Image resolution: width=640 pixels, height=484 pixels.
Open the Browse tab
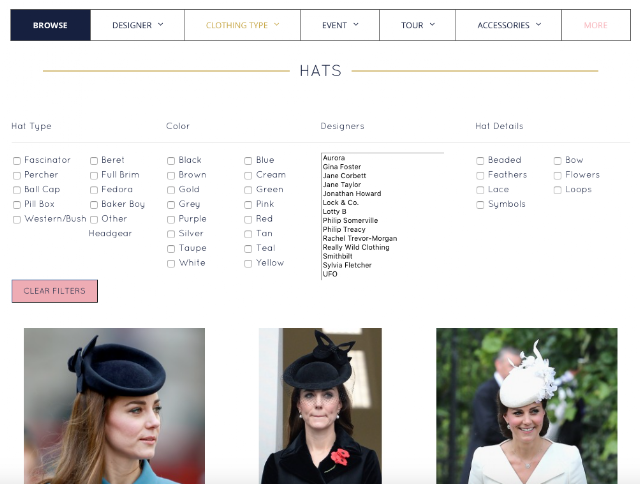[x=50, y=25]
